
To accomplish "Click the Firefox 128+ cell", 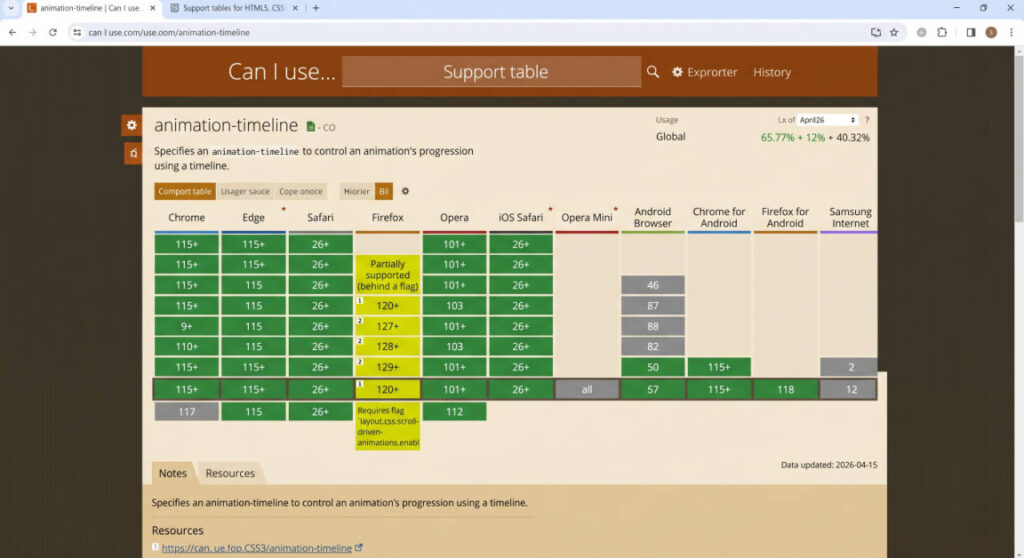I will pos(387,346).
